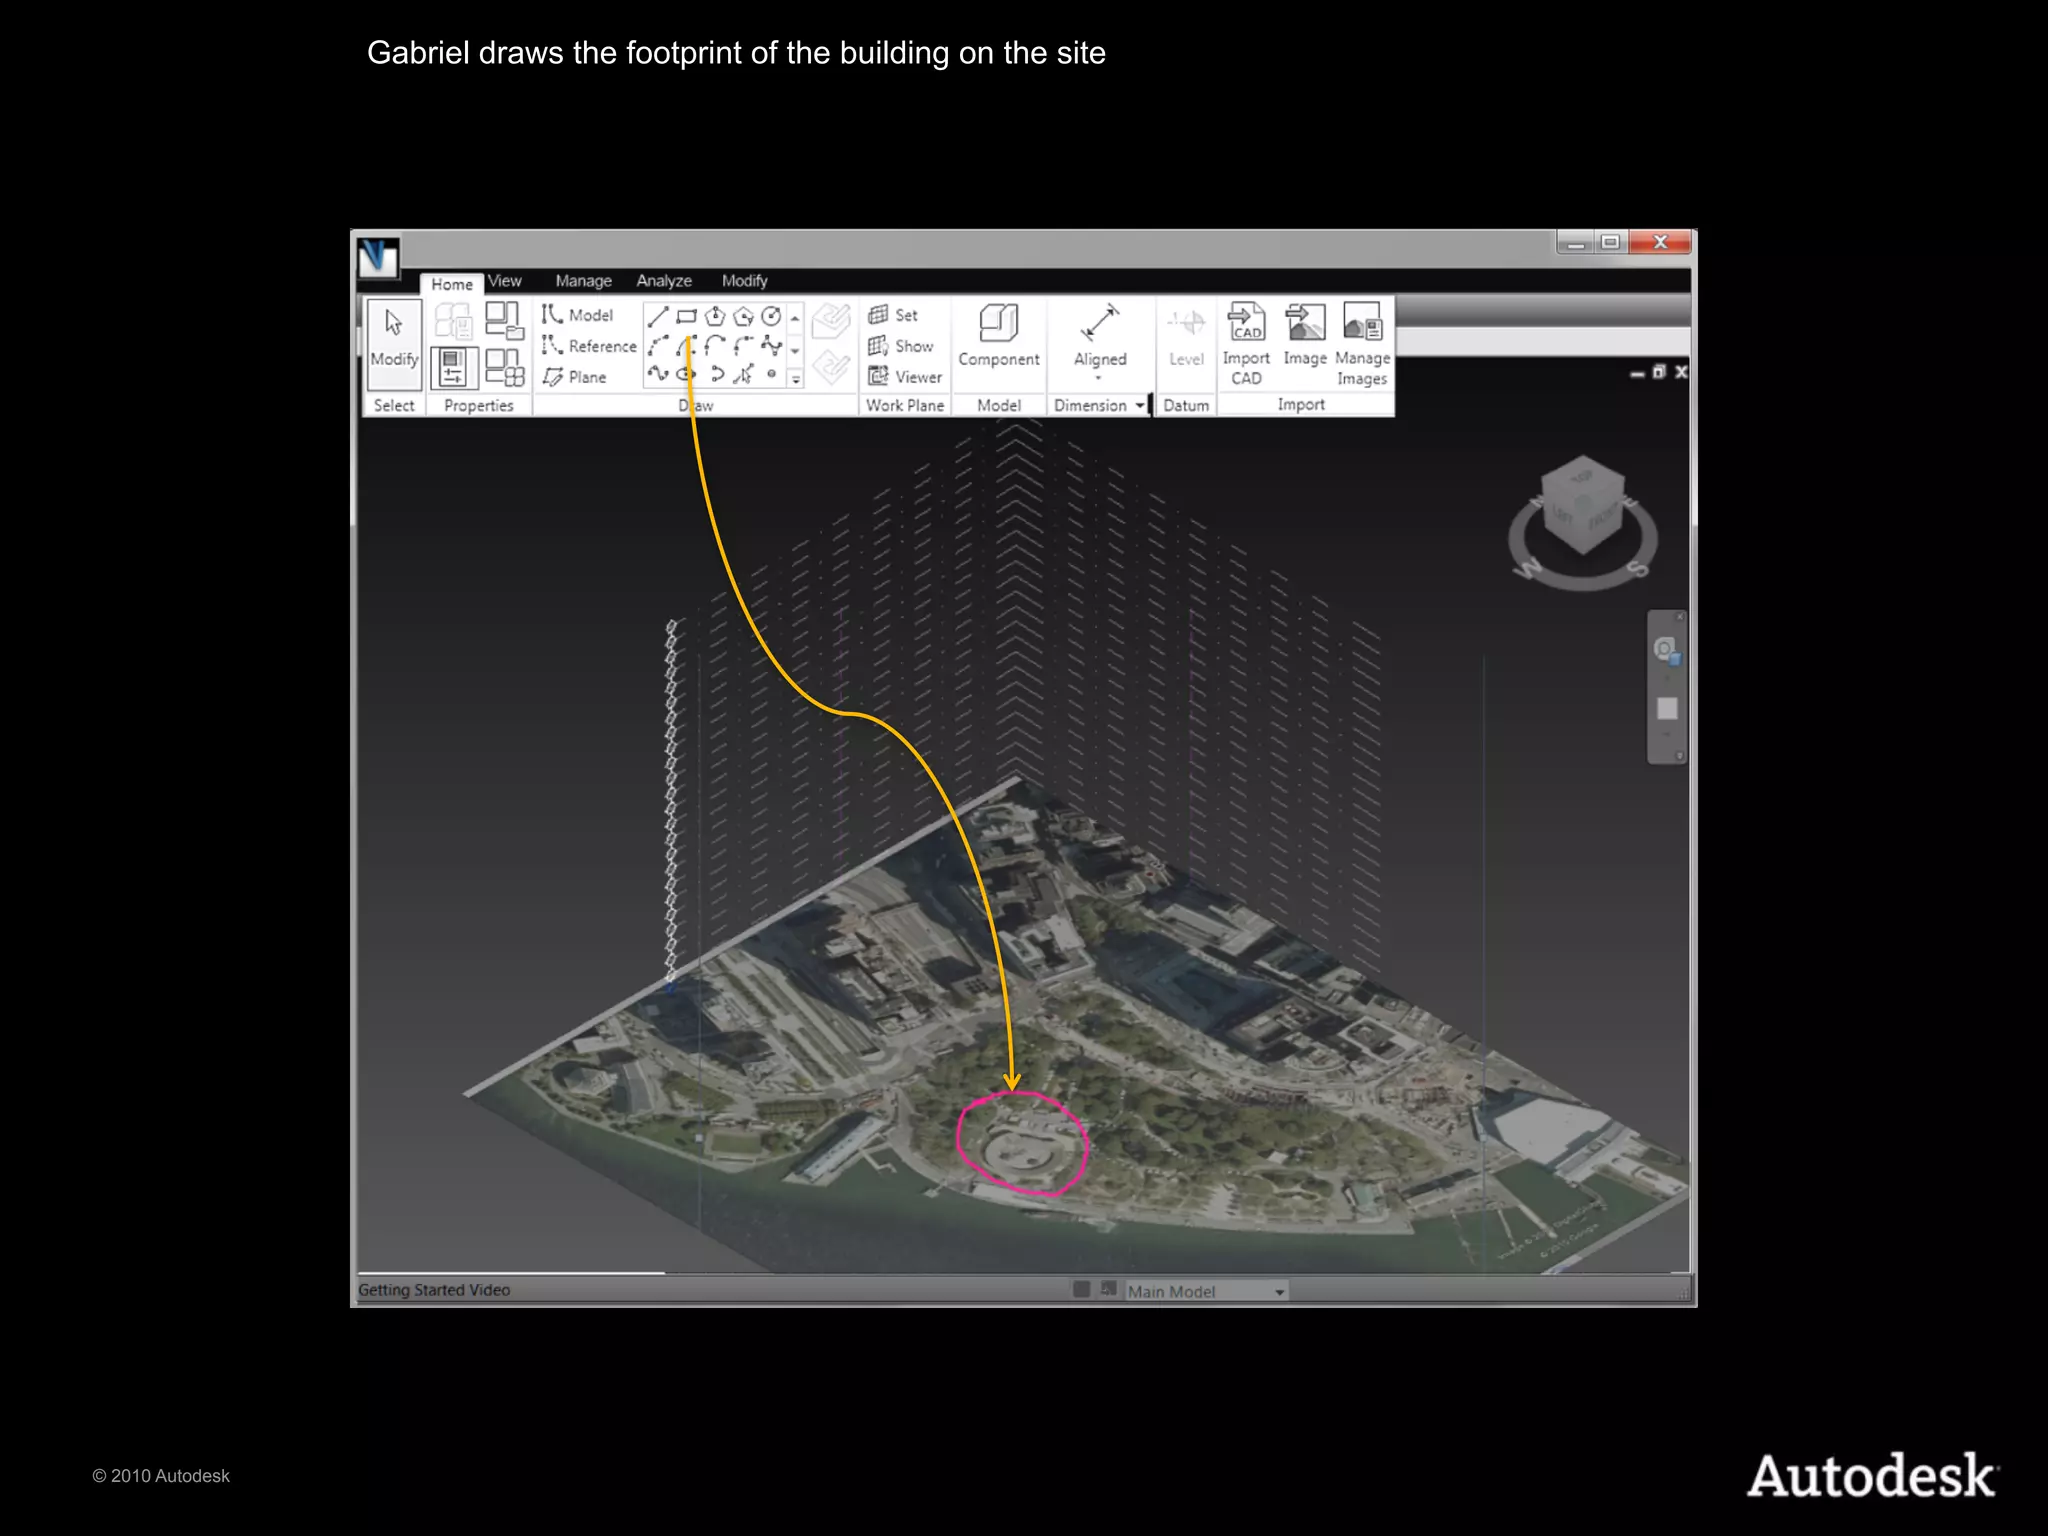Click the Type Properties icon
2048x1536 pixels.
(x=453, y=321)
